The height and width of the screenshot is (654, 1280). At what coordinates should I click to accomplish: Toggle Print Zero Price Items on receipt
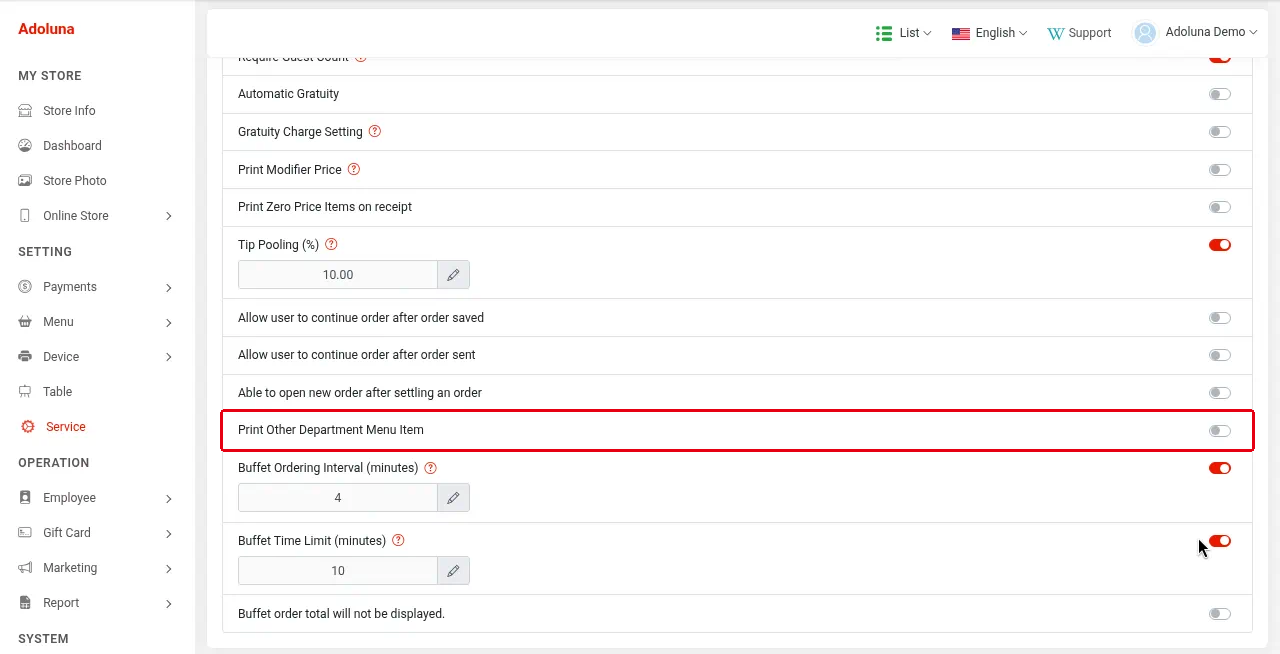[x=1220, y=207]
